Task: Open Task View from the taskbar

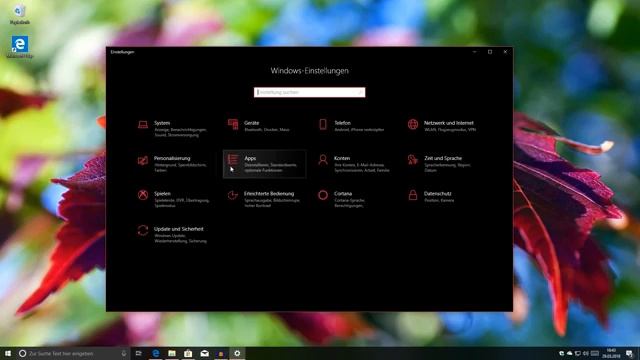Action: [139, 353]
